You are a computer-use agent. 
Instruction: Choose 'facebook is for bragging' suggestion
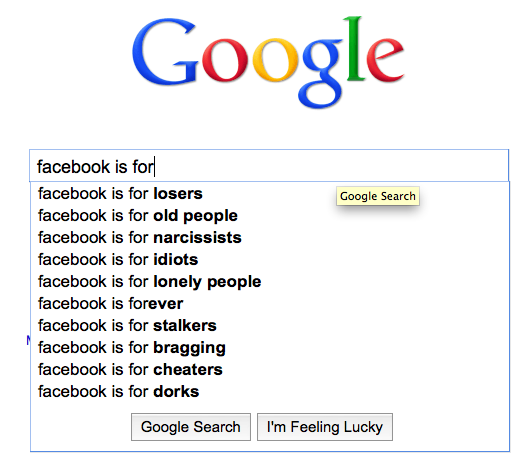pos(270,348)
